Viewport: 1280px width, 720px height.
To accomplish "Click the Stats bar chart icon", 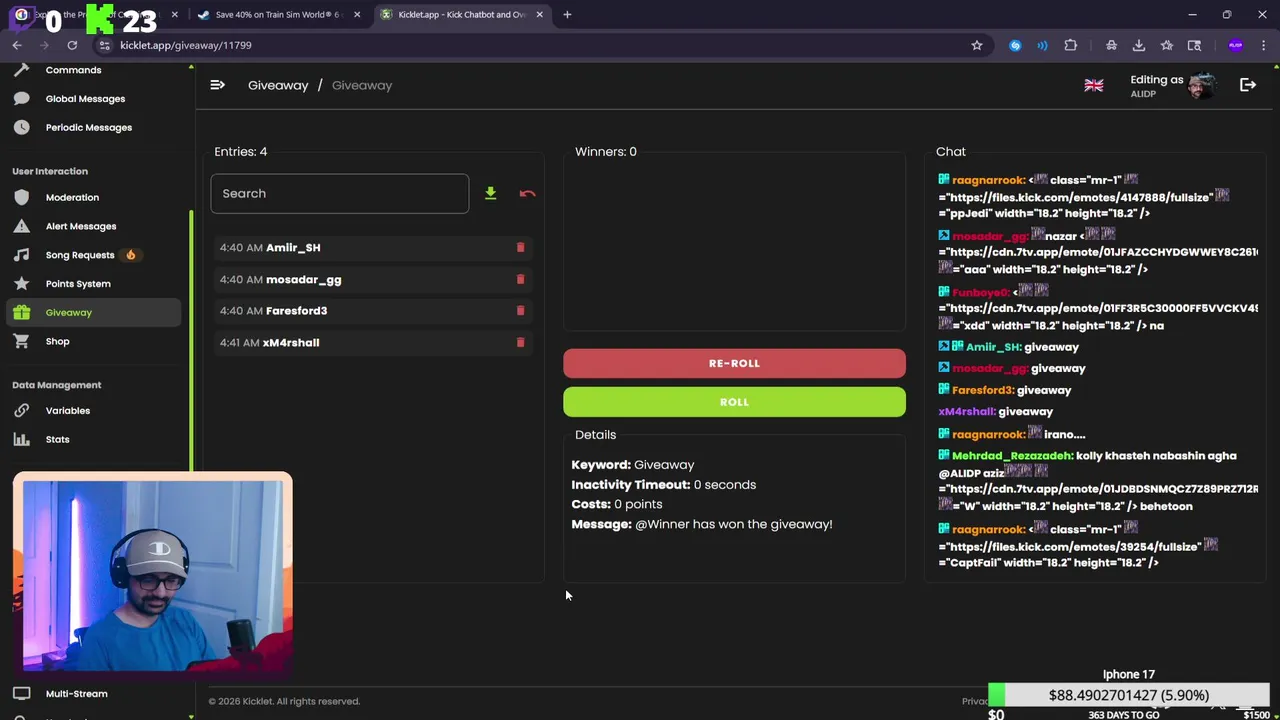I will (x=21, y=439).
